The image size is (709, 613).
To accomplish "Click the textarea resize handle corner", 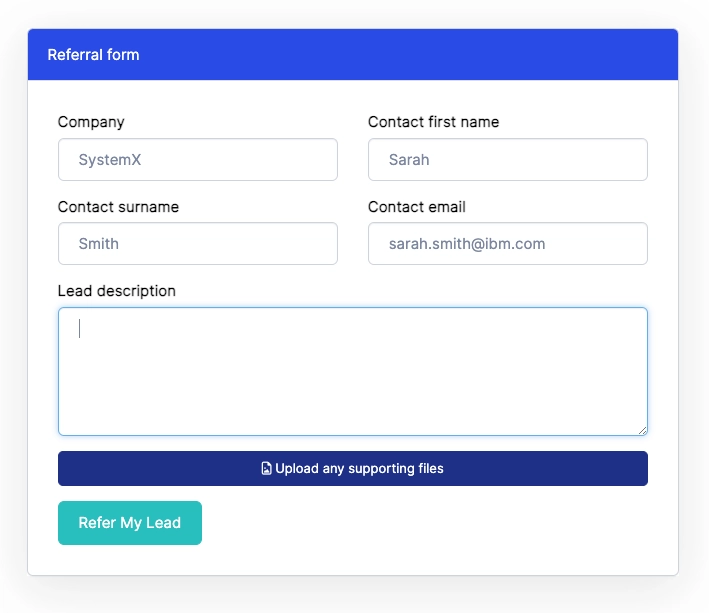I will click(x=642, y=430).
